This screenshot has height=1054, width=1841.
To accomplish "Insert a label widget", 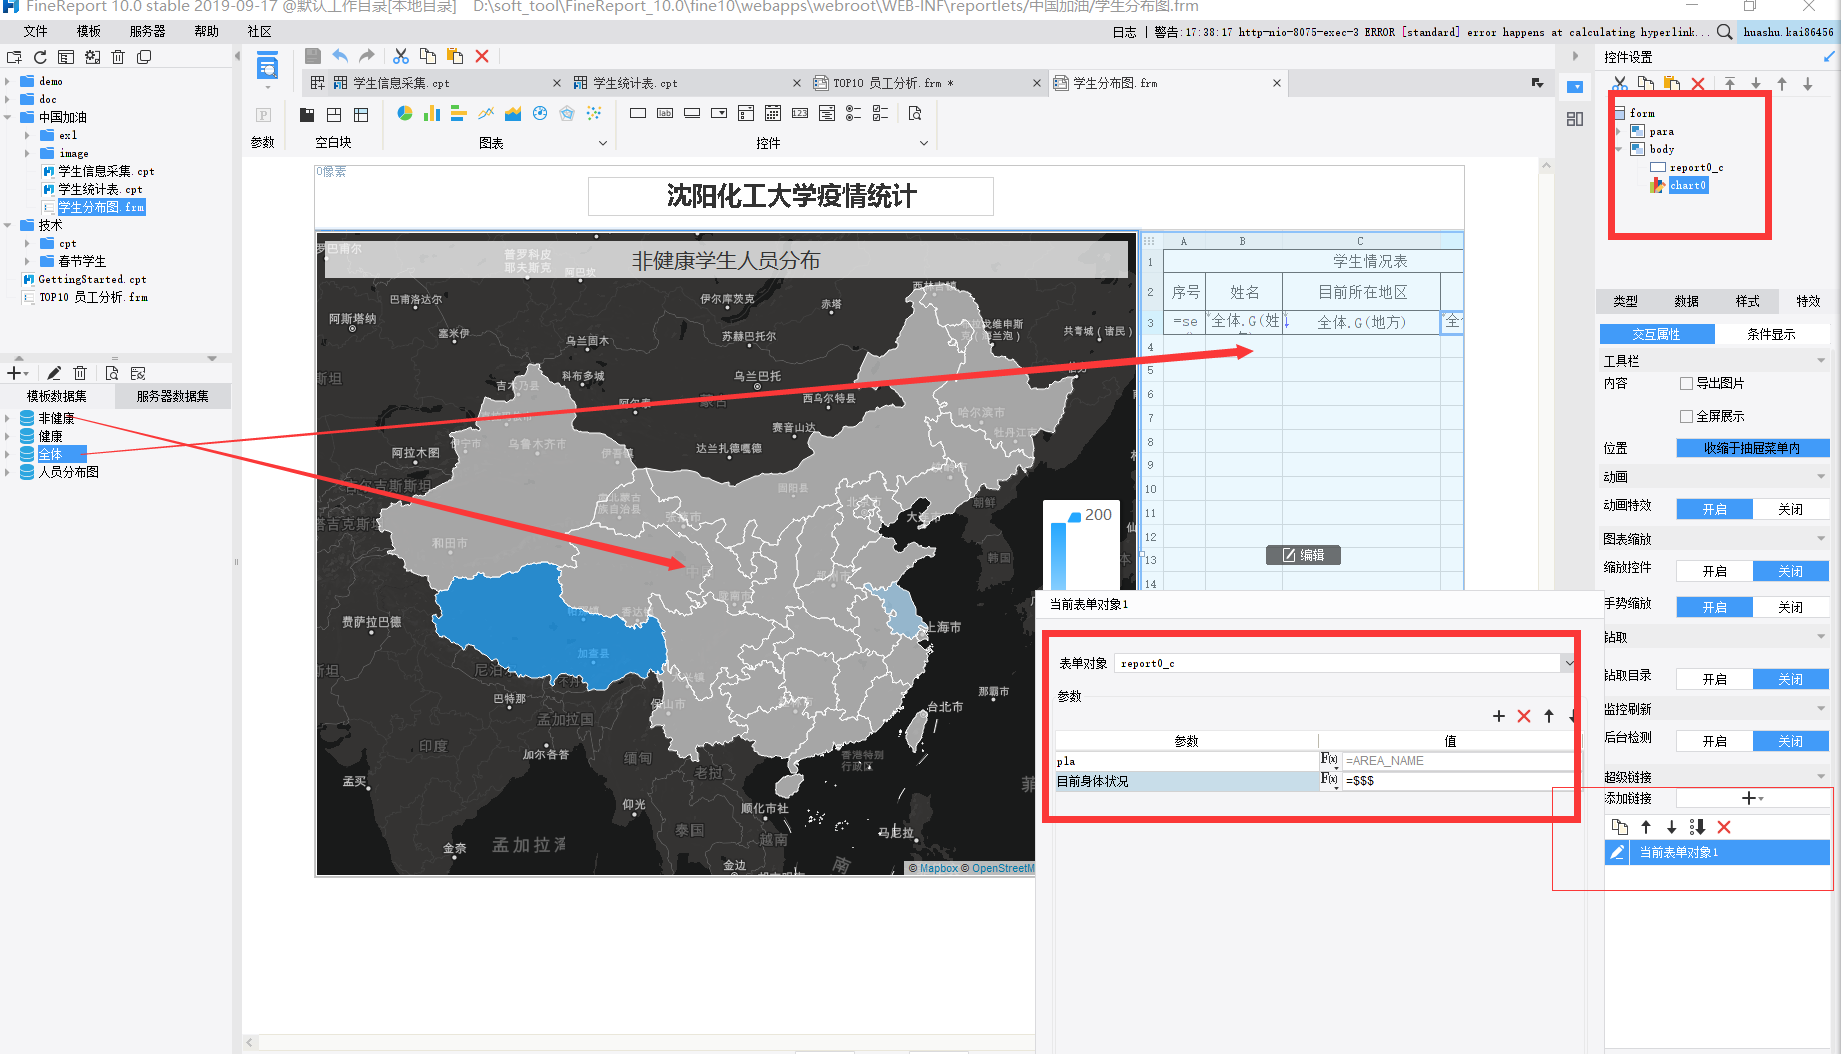I will point(665,113).
